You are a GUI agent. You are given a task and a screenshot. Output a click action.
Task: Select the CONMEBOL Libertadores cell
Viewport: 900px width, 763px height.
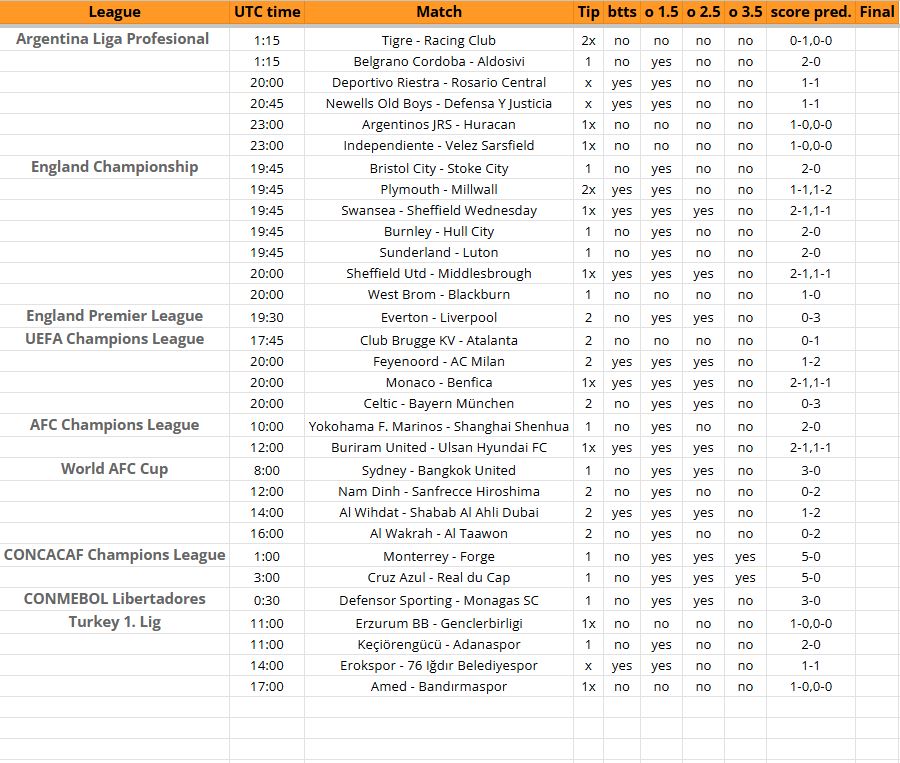coord(114,599)
